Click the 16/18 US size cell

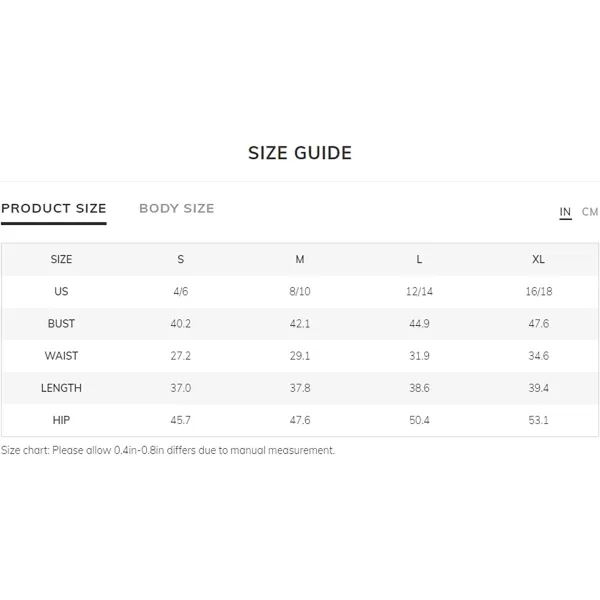(x=539, y=292)
